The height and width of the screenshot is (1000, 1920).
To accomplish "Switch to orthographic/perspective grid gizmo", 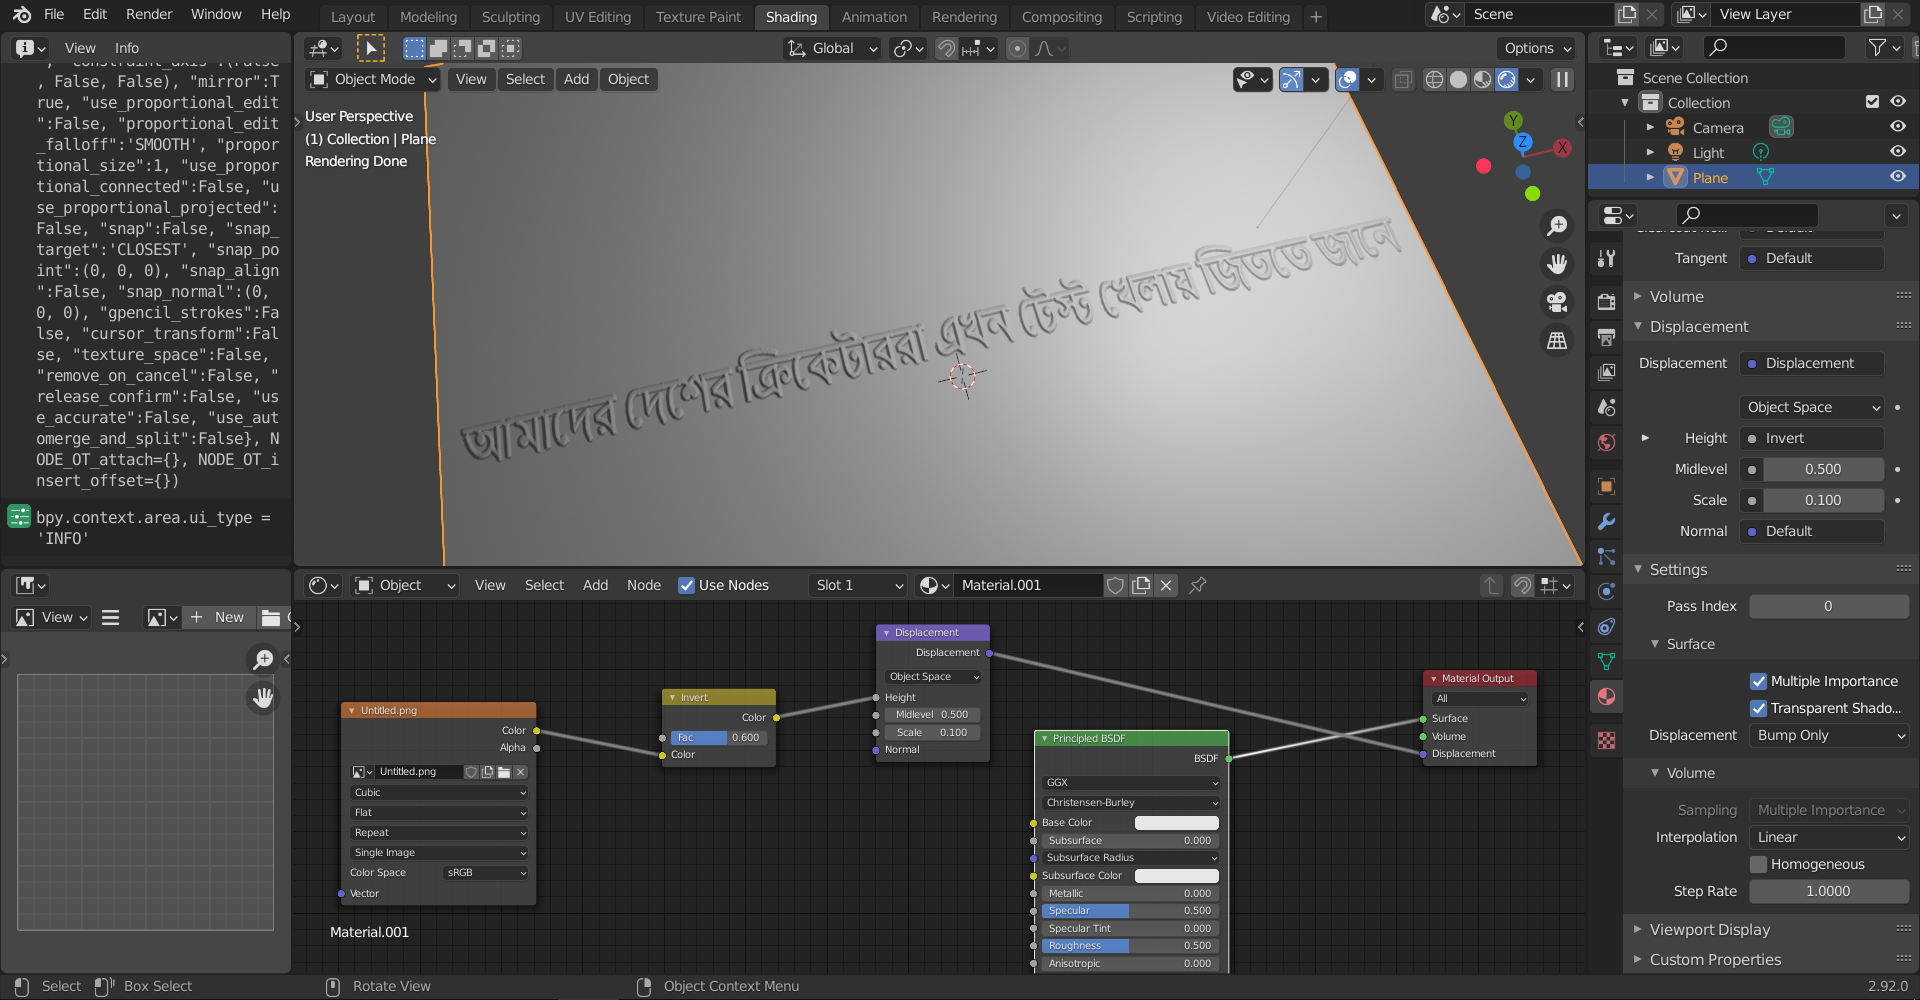I will point(1557,341).
